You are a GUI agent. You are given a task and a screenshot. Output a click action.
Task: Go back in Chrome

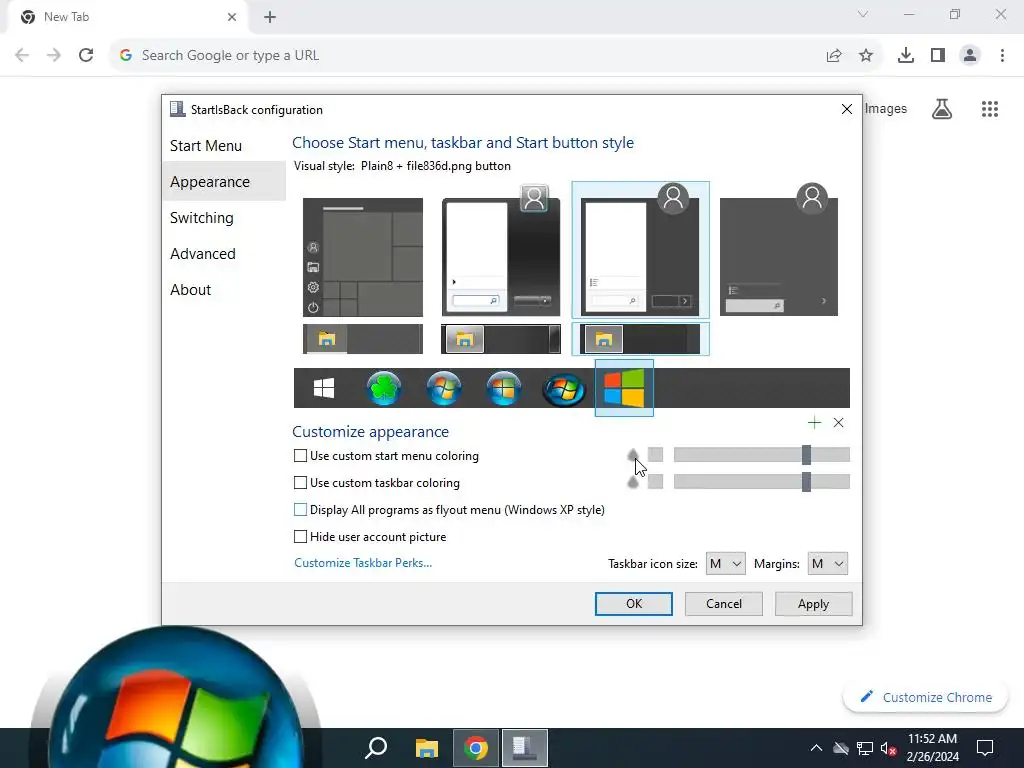pyautogui.click(x=22, y=55)
